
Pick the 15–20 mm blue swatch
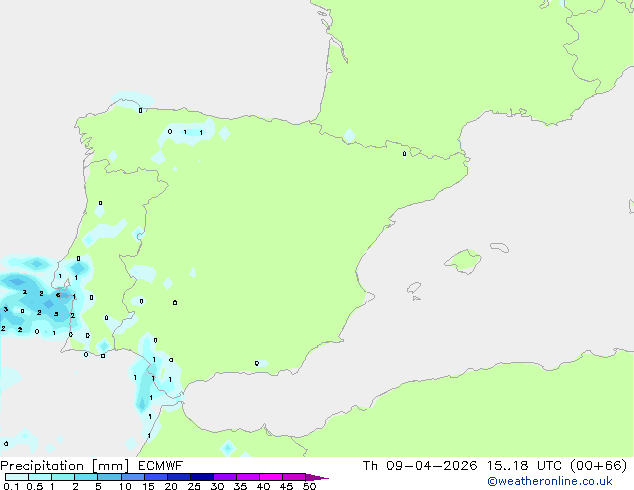[x=156, y=477]
